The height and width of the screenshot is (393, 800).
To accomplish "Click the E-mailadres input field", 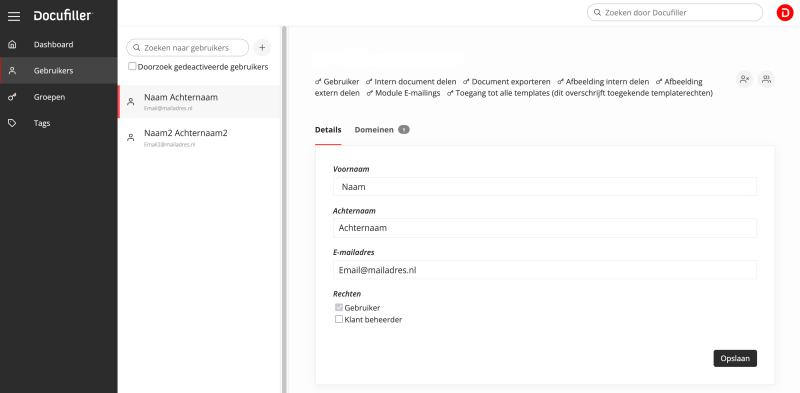I will [544, 270].
